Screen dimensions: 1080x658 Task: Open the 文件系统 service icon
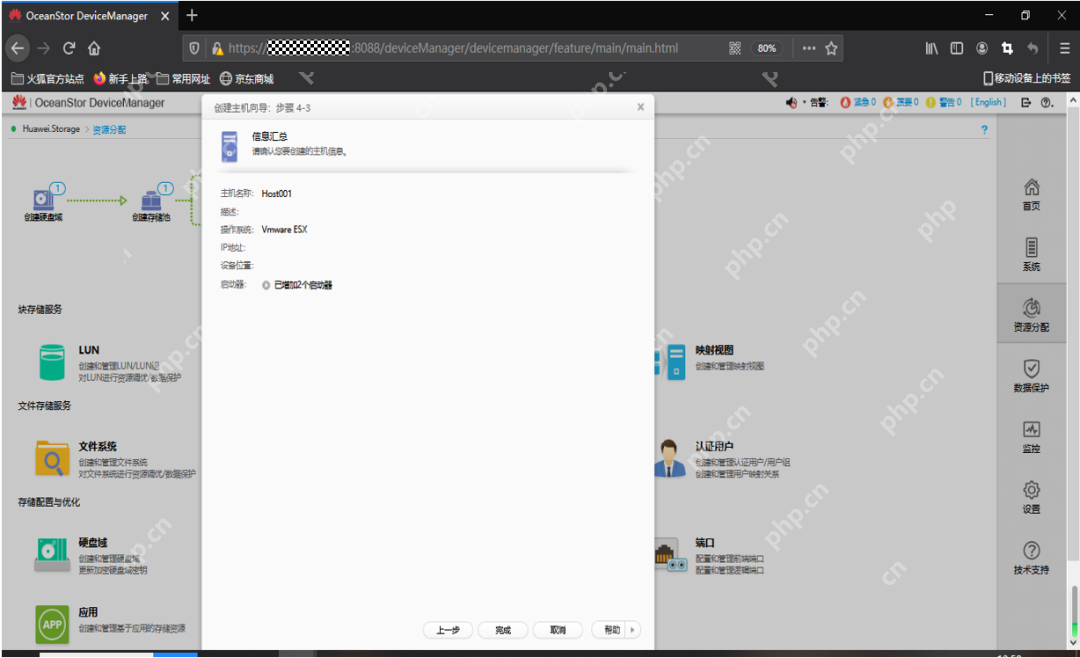pyautogui.click(x=50, y=458)
